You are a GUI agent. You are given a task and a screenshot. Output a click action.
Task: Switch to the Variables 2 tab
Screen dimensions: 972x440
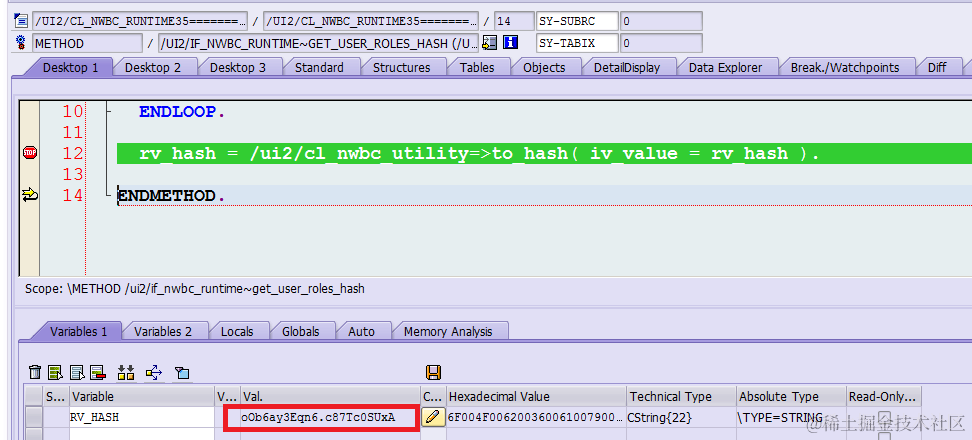click(x=162, y=332)
